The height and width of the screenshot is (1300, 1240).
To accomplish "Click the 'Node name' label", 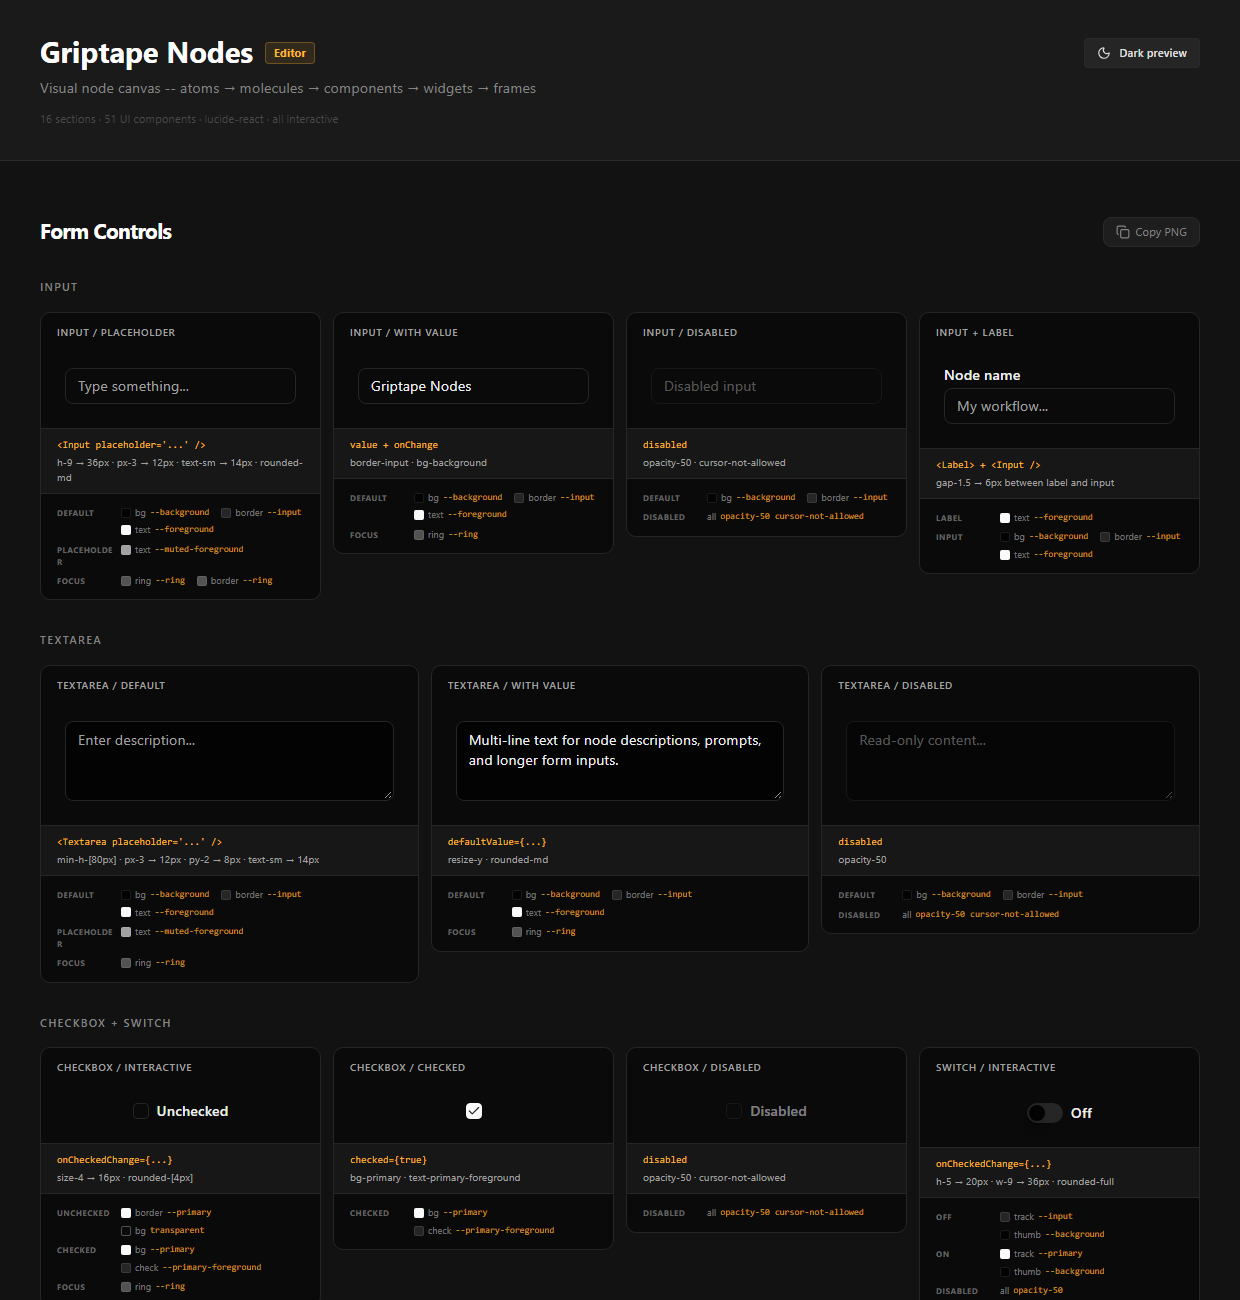I will click(x=982, y=375).
